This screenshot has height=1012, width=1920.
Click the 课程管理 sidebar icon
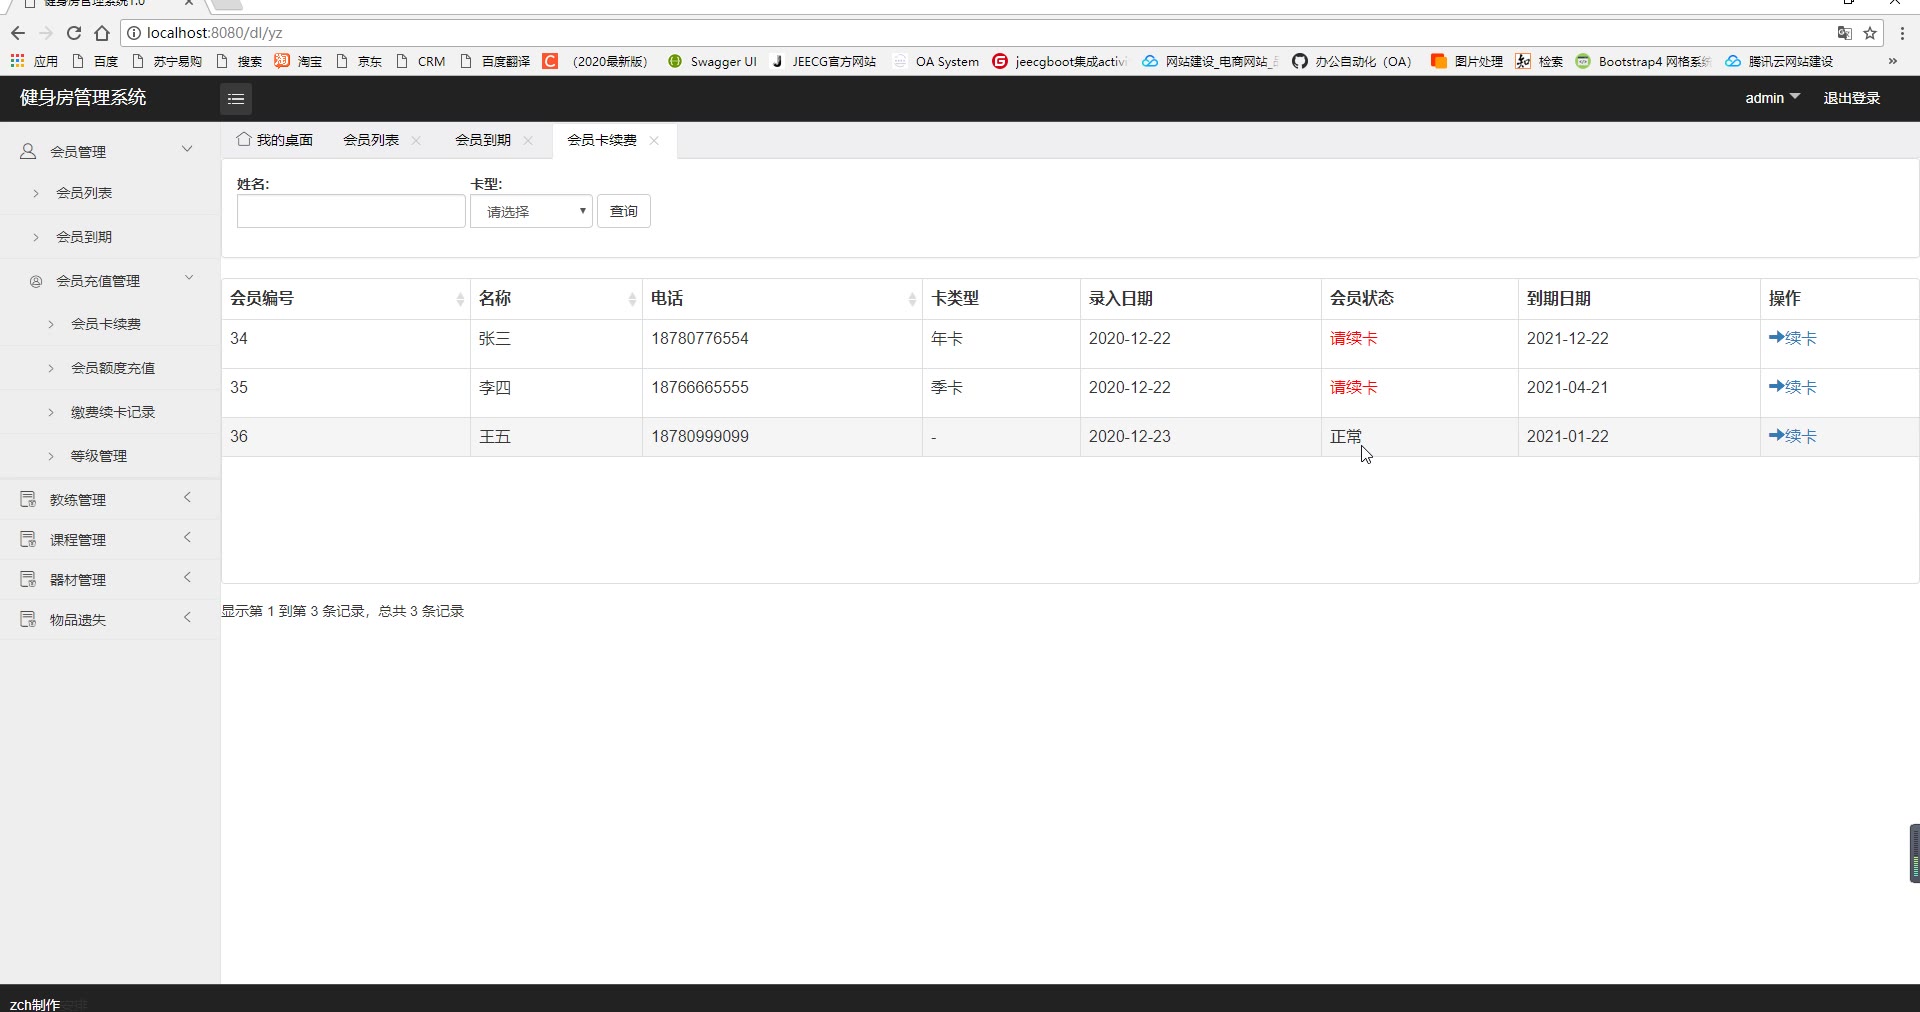[x=28, y=539]
